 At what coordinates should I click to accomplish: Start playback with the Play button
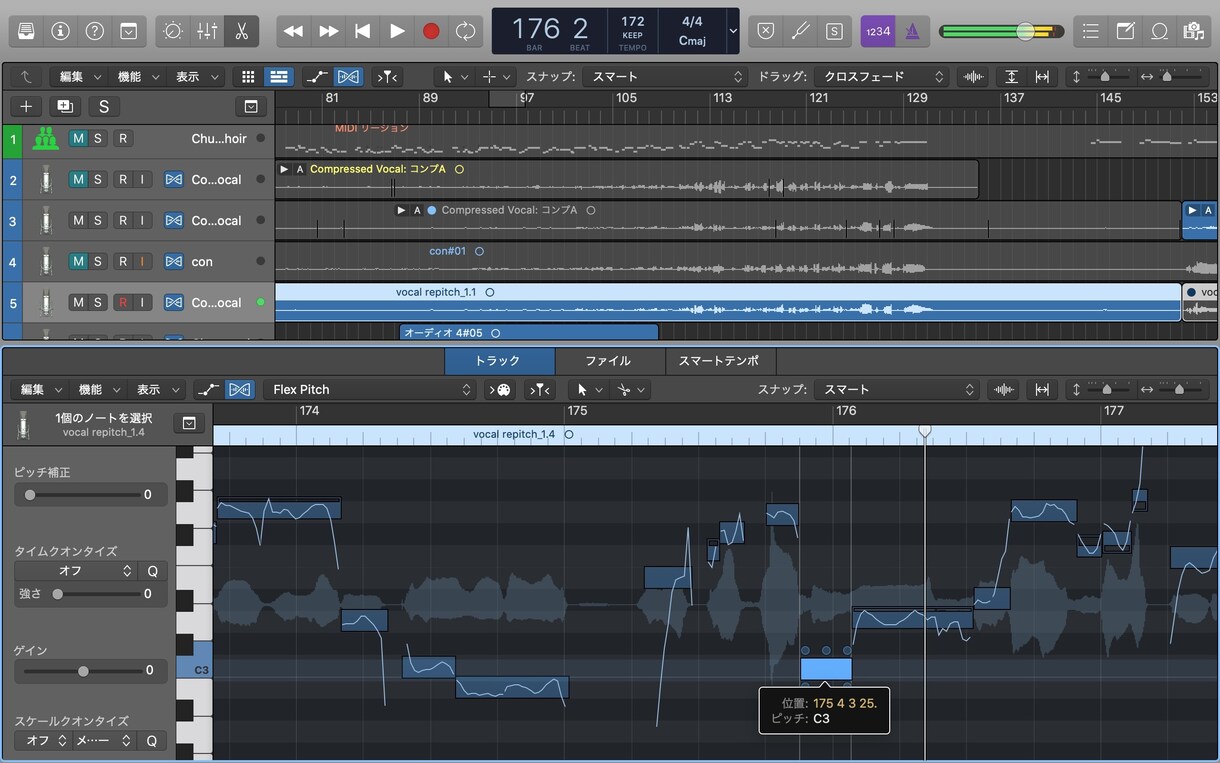[x=397, y=31]
